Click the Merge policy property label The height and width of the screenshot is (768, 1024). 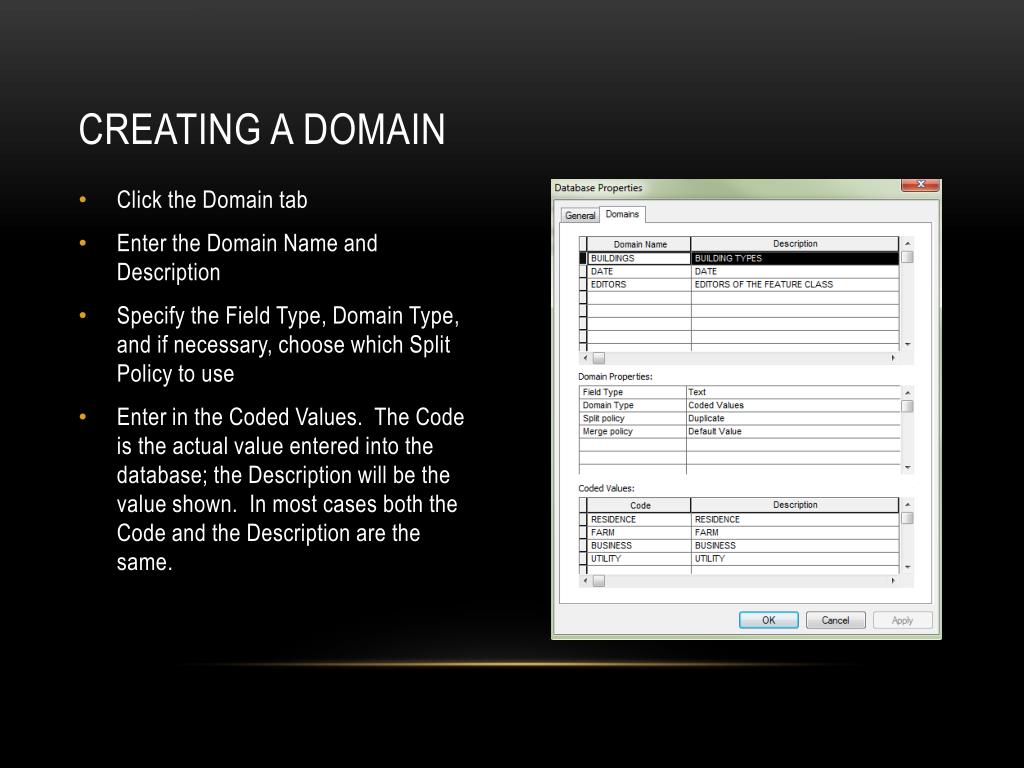tap(632, 431)
